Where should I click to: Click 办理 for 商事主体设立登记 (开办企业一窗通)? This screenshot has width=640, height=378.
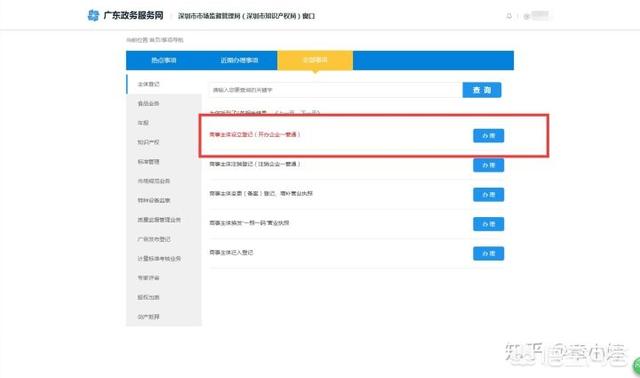(x=489, y=136)
